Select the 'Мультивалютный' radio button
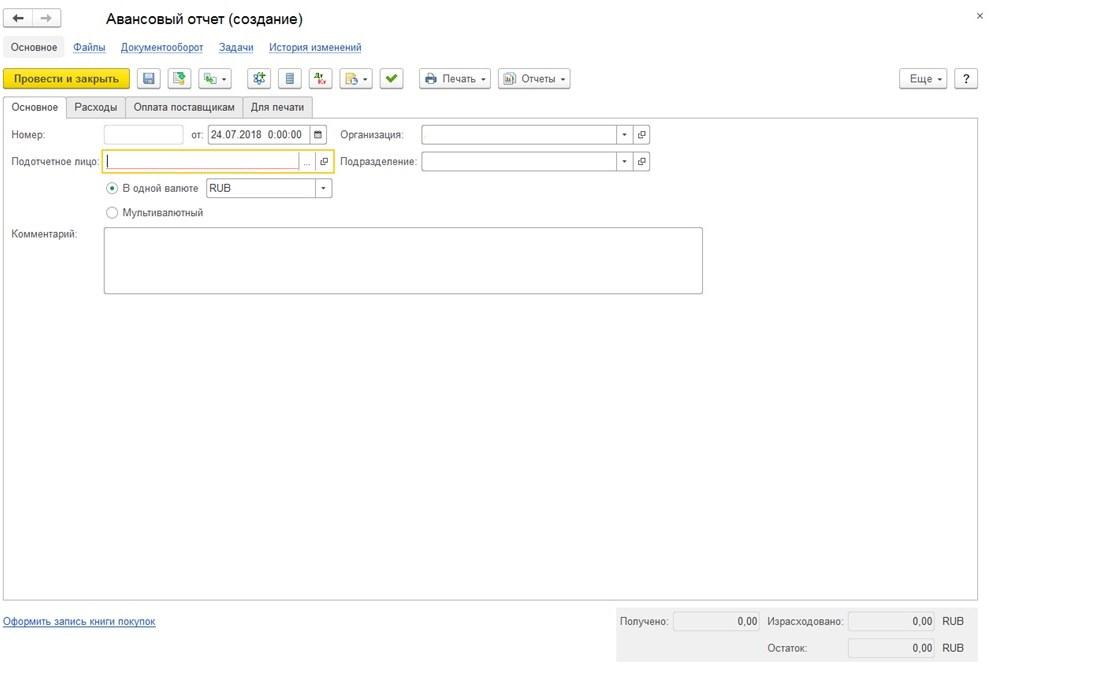 pyautogui.click(x=112, y=213)
